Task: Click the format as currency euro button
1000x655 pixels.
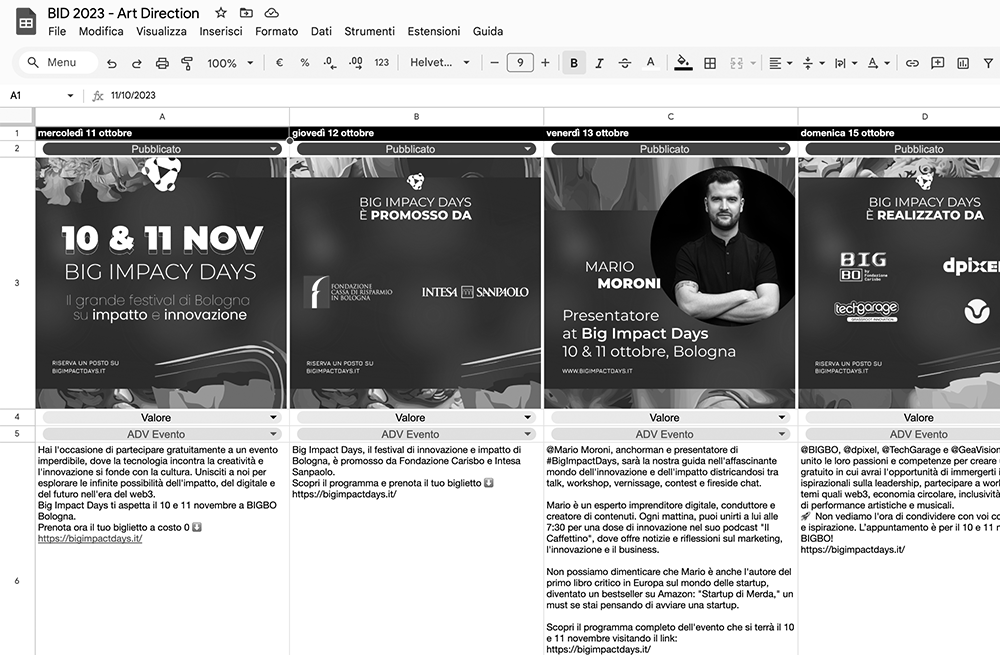Action: [x=279, y=63]
